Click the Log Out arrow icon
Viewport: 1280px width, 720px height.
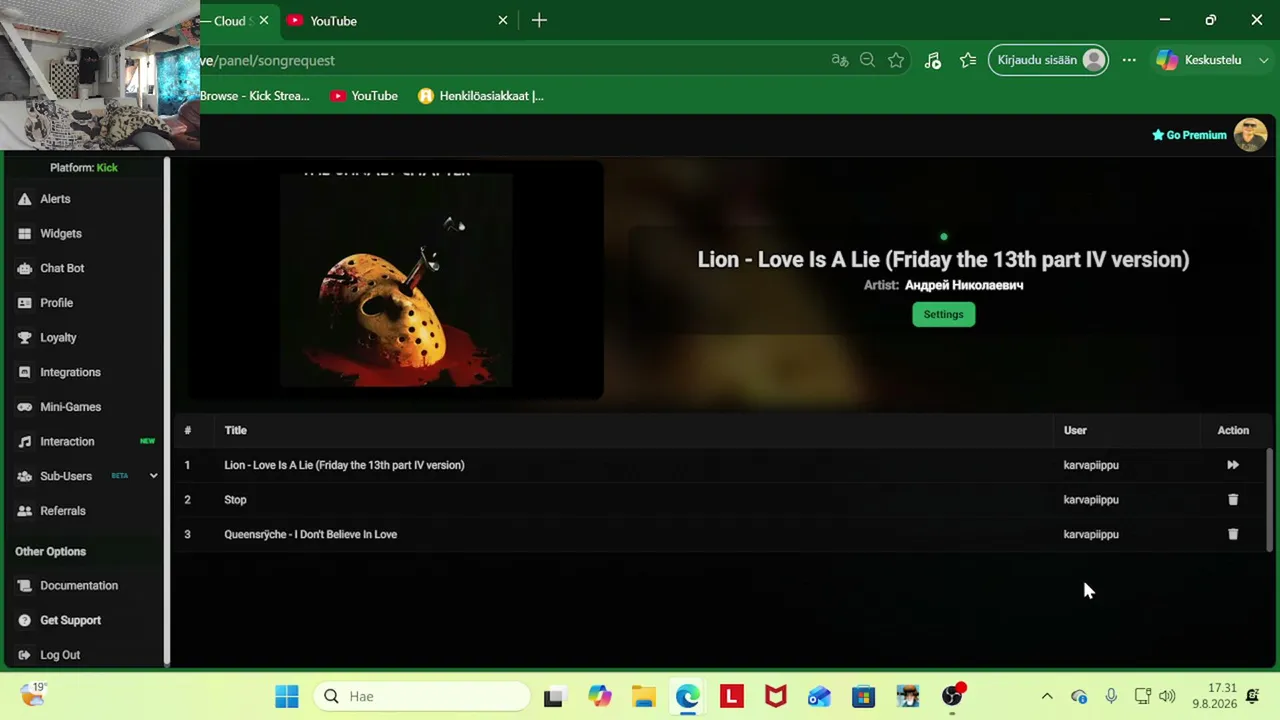coord(24,655)
